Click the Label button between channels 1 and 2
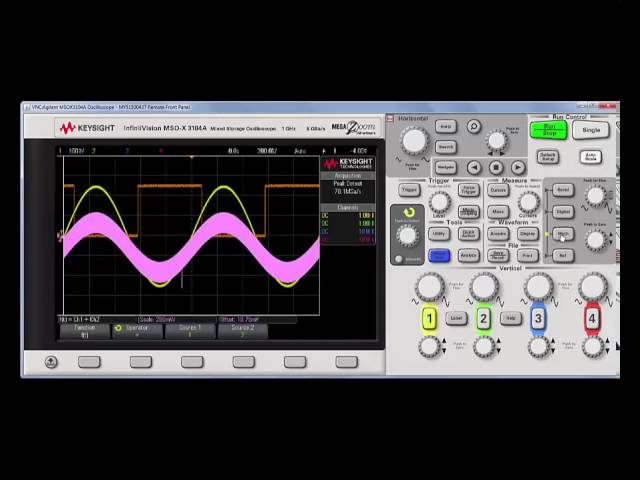The image size is (640, 480). (x=456, y=318)
